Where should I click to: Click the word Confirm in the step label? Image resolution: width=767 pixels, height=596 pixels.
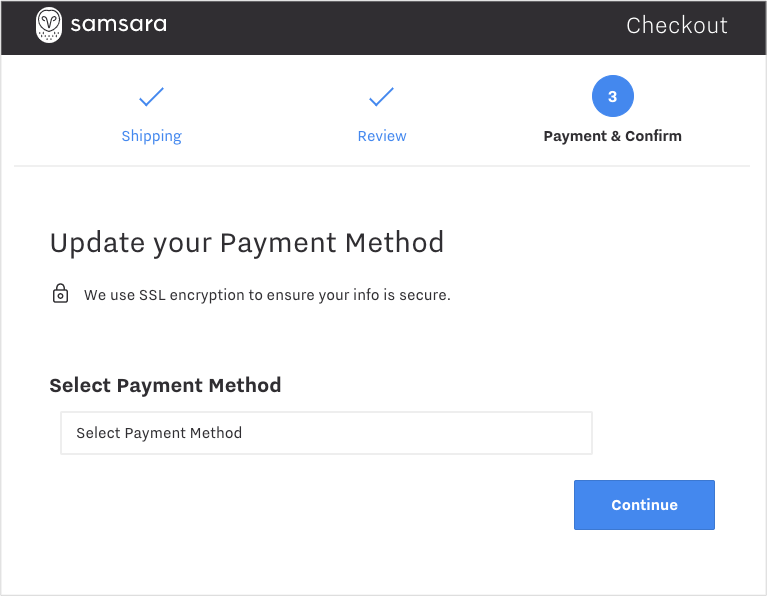click(653, 136)
